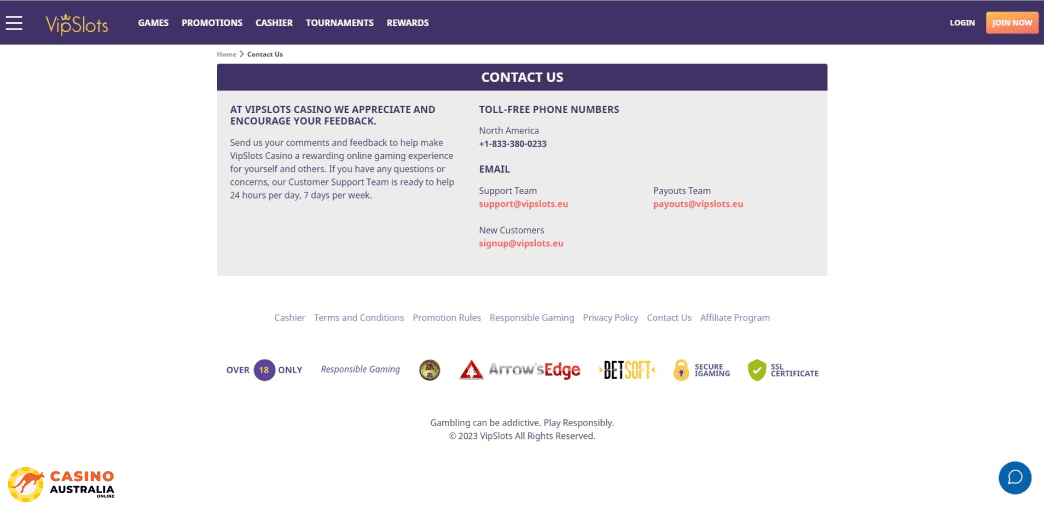
Task: Open the Games menu
Action: click(153, 23)
